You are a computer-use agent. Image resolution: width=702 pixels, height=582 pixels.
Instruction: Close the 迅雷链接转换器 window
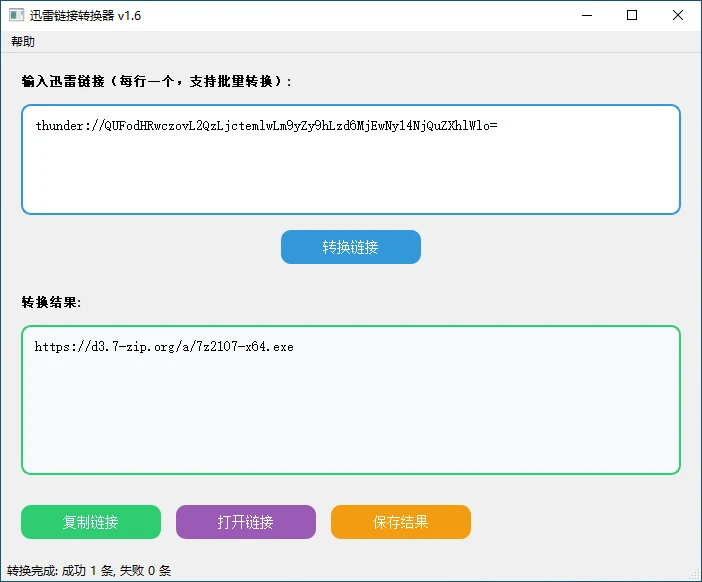[678, 15]
